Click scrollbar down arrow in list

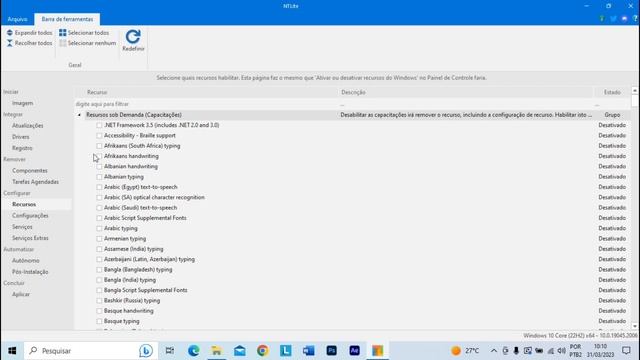635,326
